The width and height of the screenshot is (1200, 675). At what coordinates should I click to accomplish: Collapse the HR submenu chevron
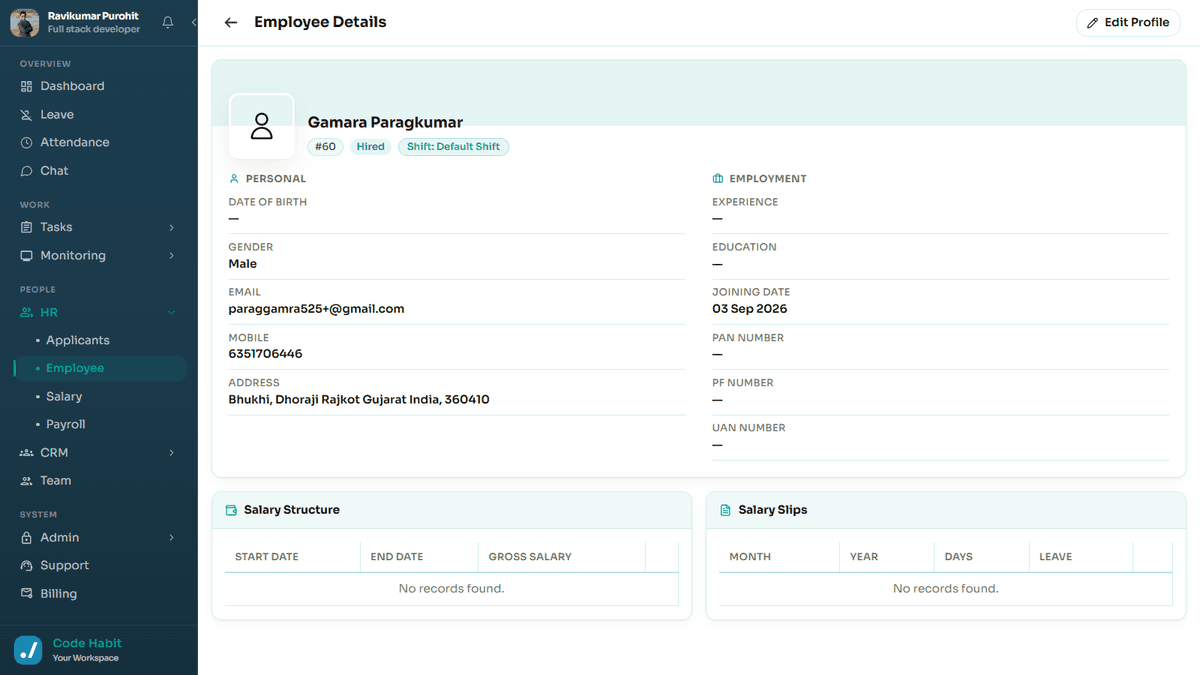tap(171, 312)
